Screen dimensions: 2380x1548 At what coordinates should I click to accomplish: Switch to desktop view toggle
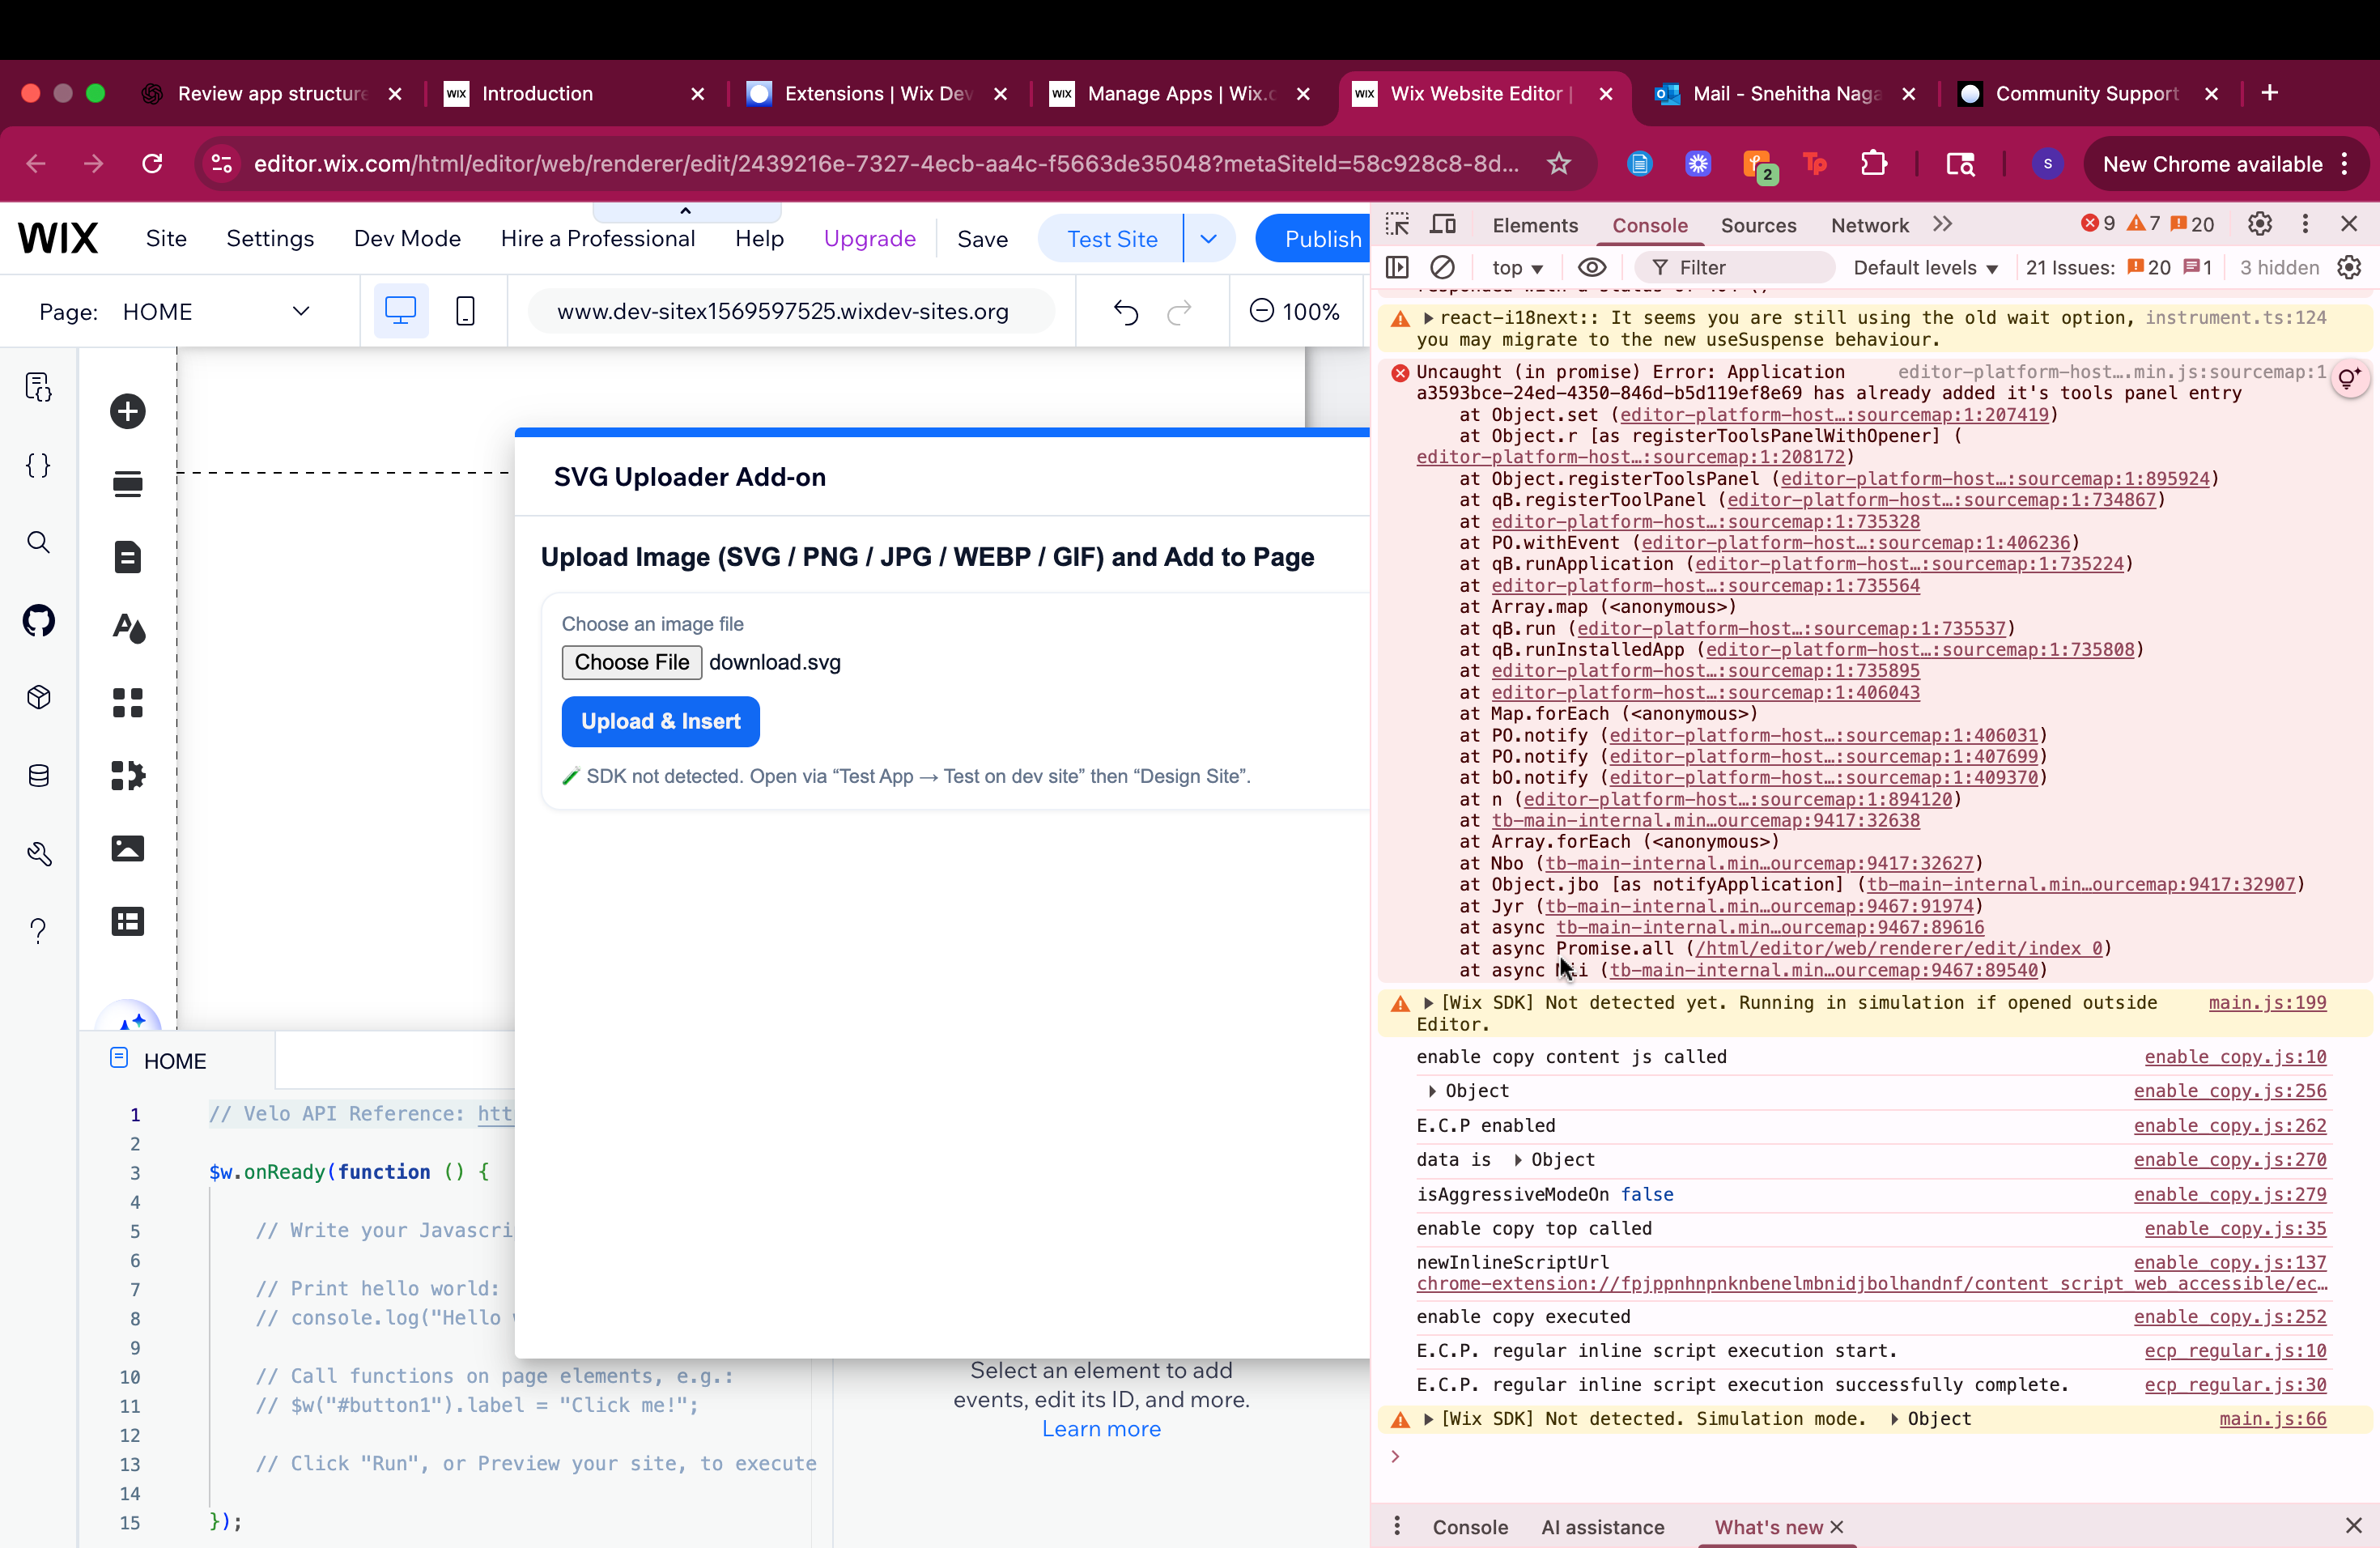coord(400,311)
